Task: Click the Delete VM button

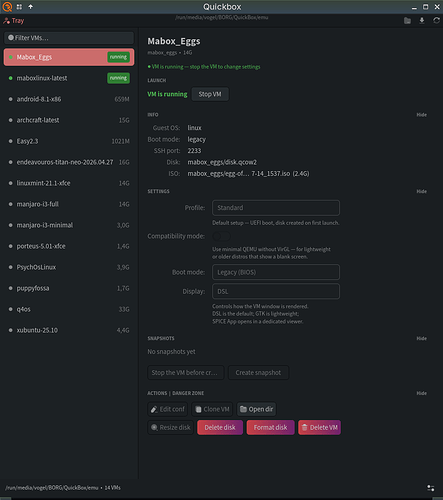Action: click(319, 427)
